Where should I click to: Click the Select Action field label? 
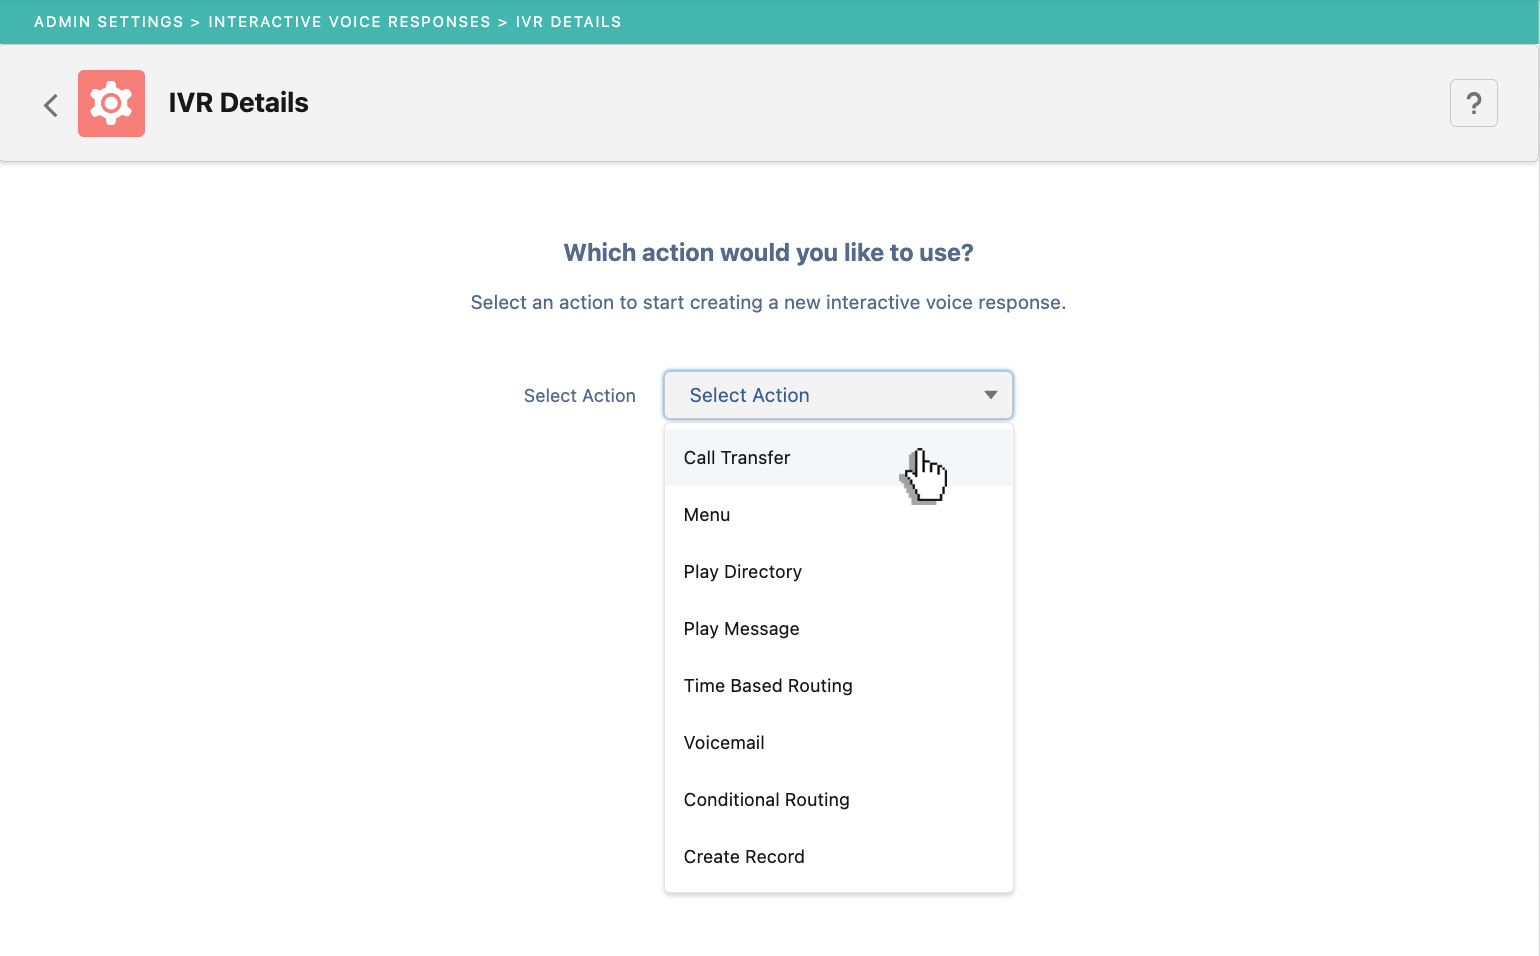coord(579,395)
